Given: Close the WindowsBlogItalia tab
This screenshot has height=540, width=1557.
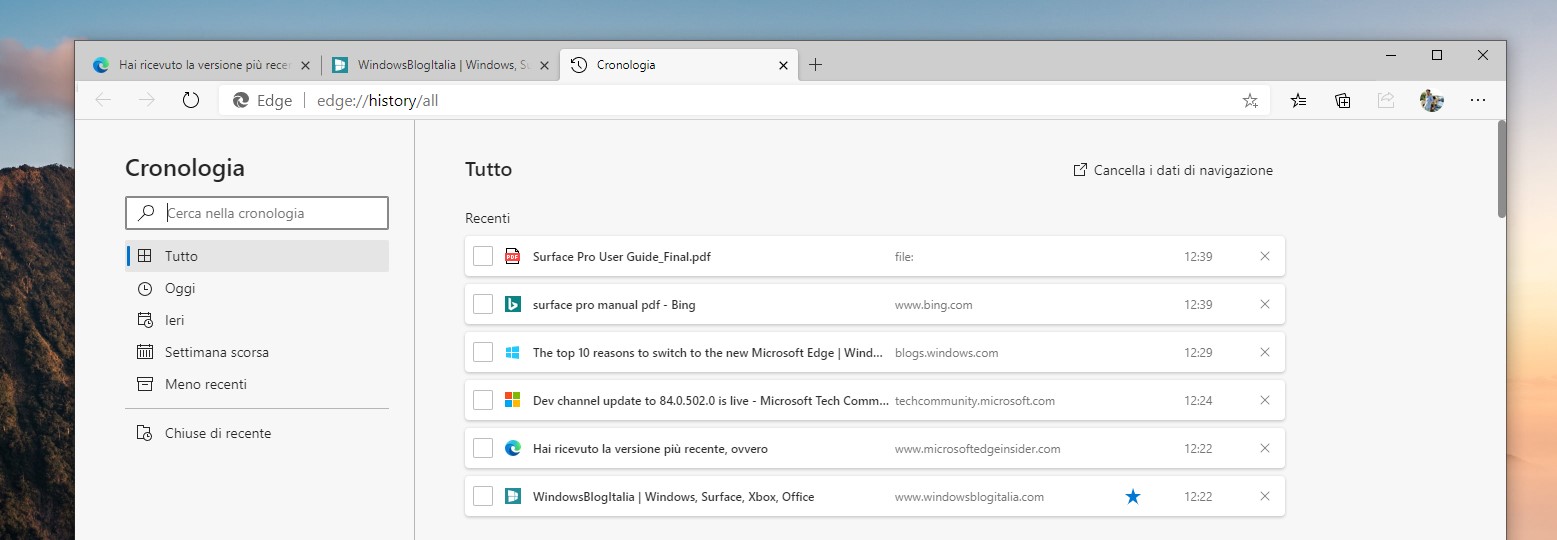Looking at the screenshot, I should coord(544,65).
